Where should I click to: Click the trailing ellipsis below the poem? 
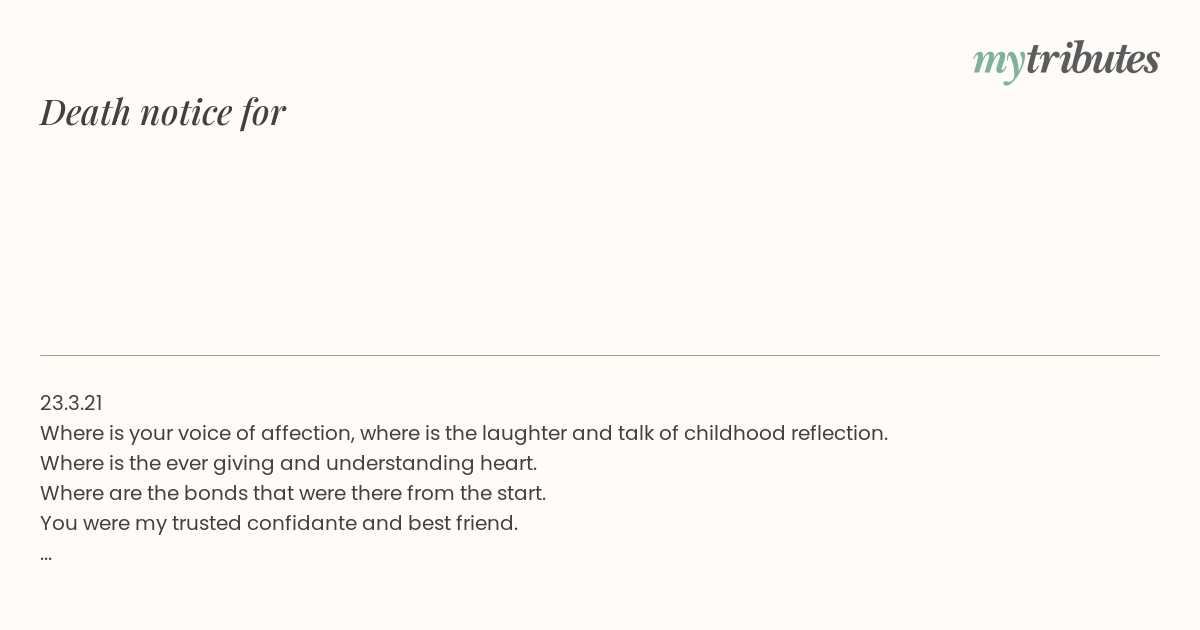46,555
